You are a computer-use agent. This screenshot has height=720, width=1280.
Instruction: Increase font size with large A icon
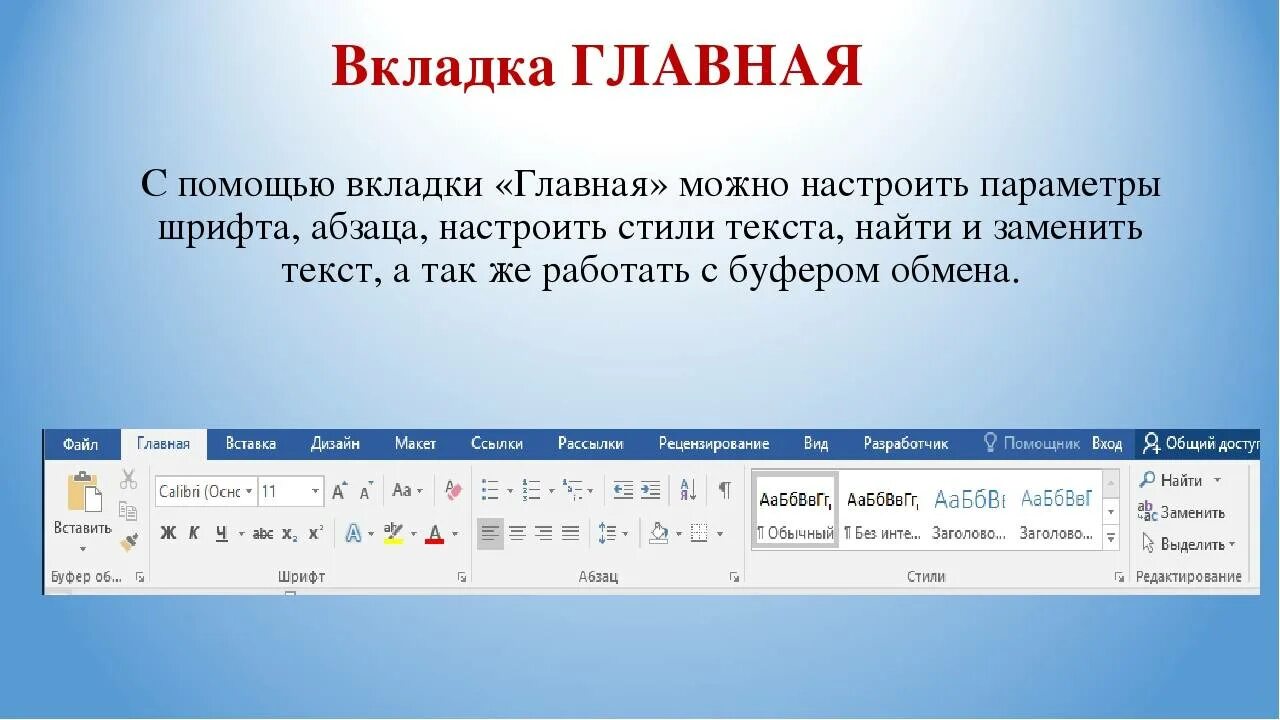339,491
